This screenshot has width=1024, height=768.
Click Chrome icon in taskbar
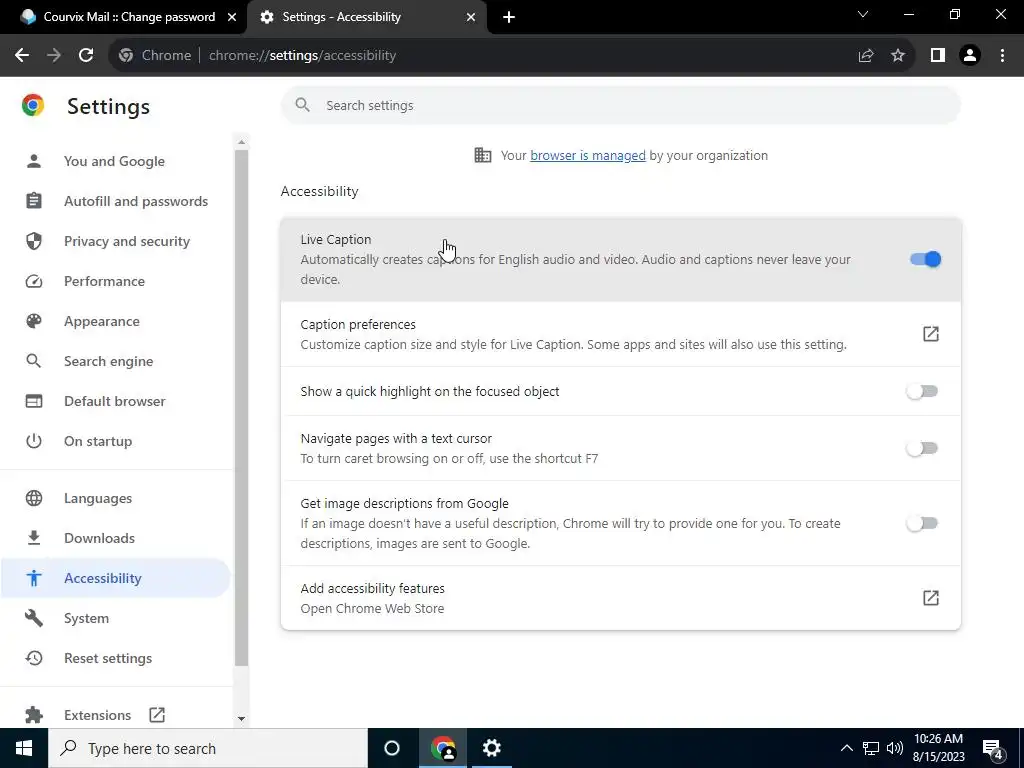443,748
